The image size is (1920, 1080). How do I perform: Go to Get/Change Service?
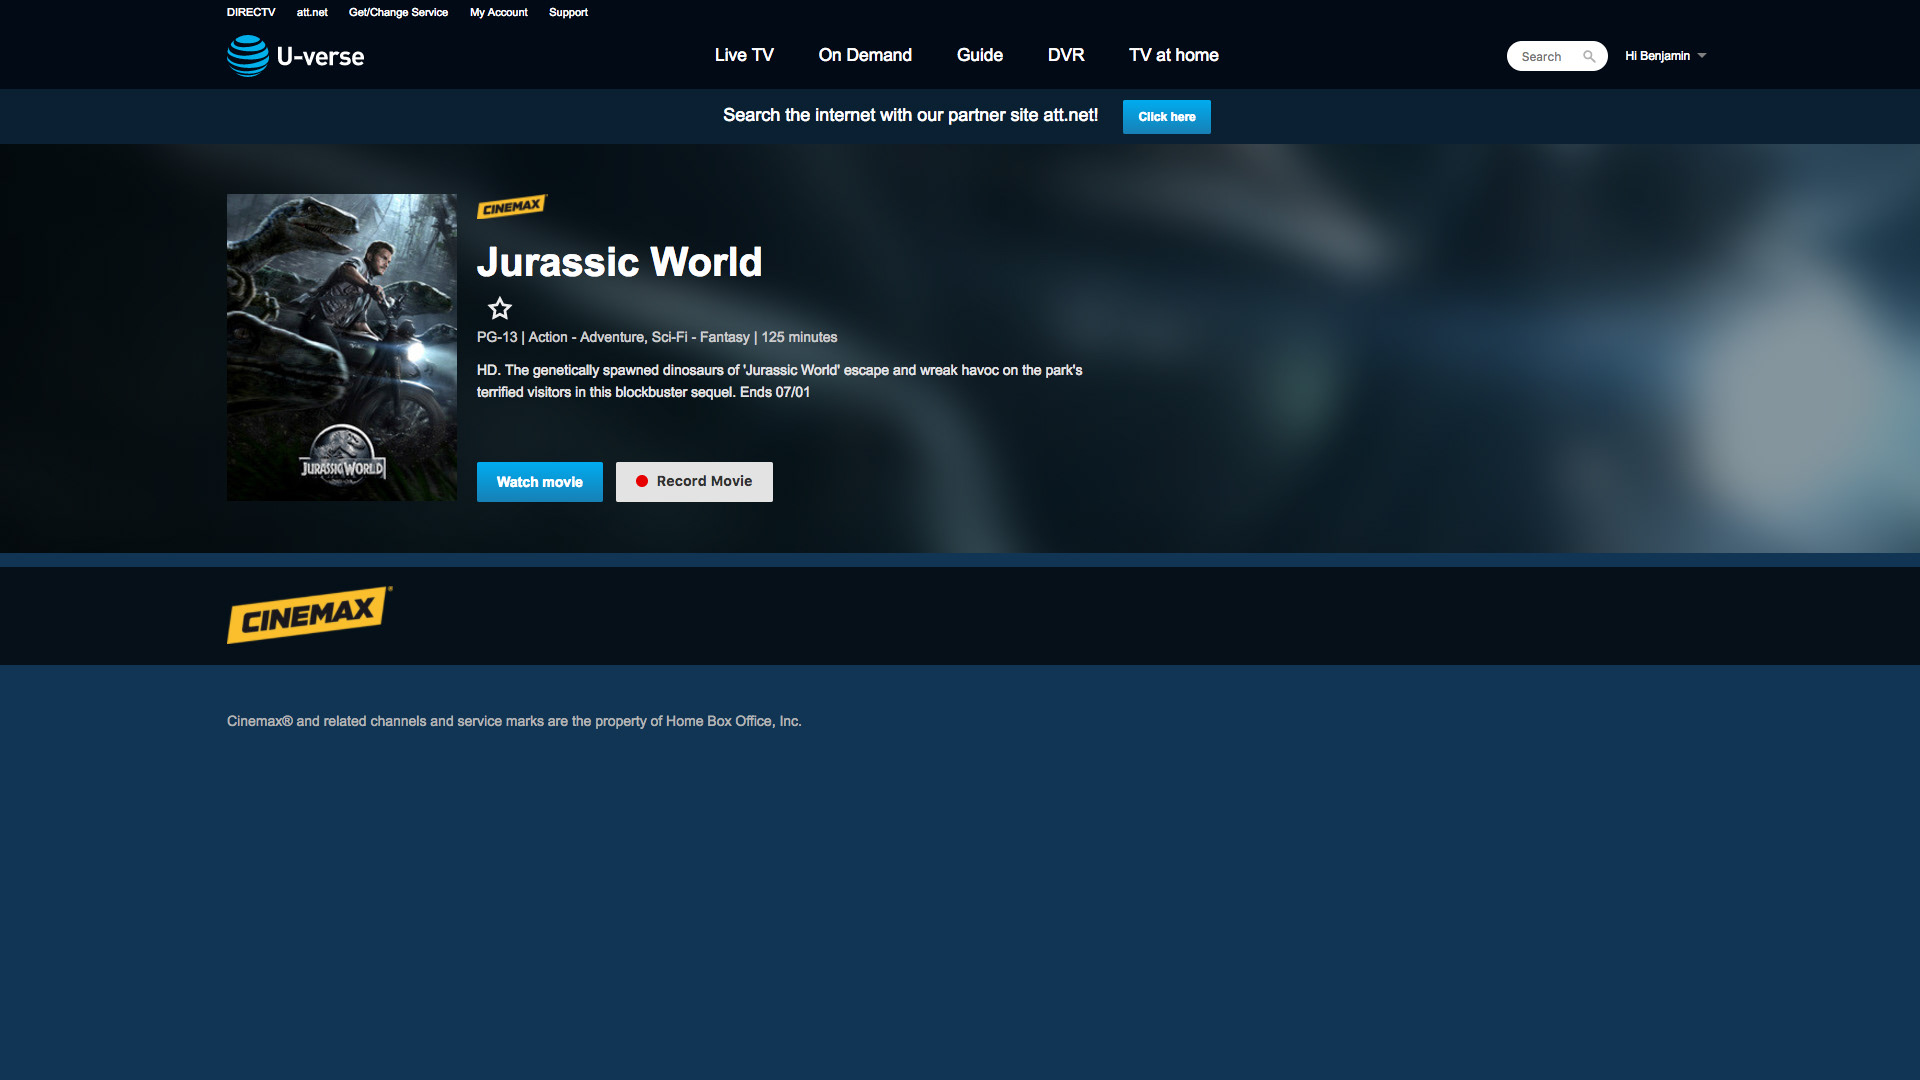point(398,12)
